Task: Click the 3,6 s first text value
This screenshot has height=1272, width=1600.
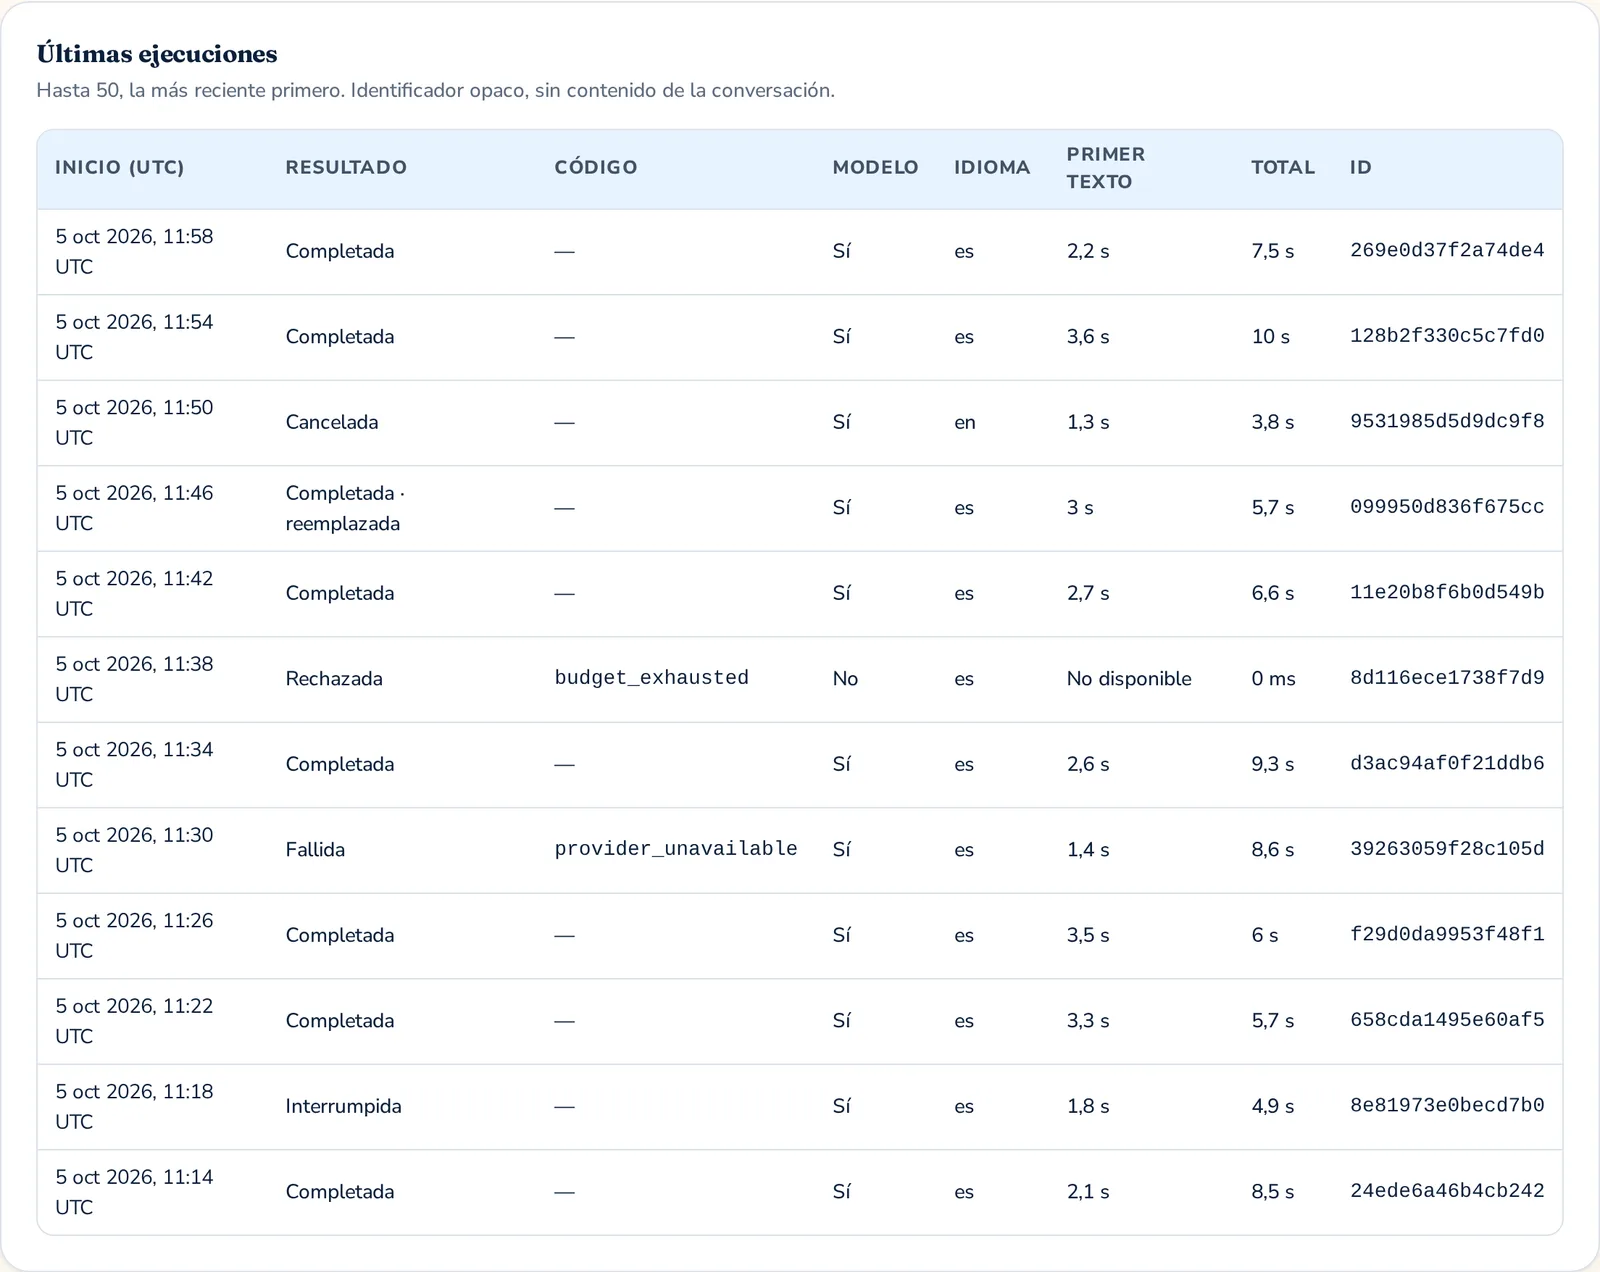Action: [1088, 337]
